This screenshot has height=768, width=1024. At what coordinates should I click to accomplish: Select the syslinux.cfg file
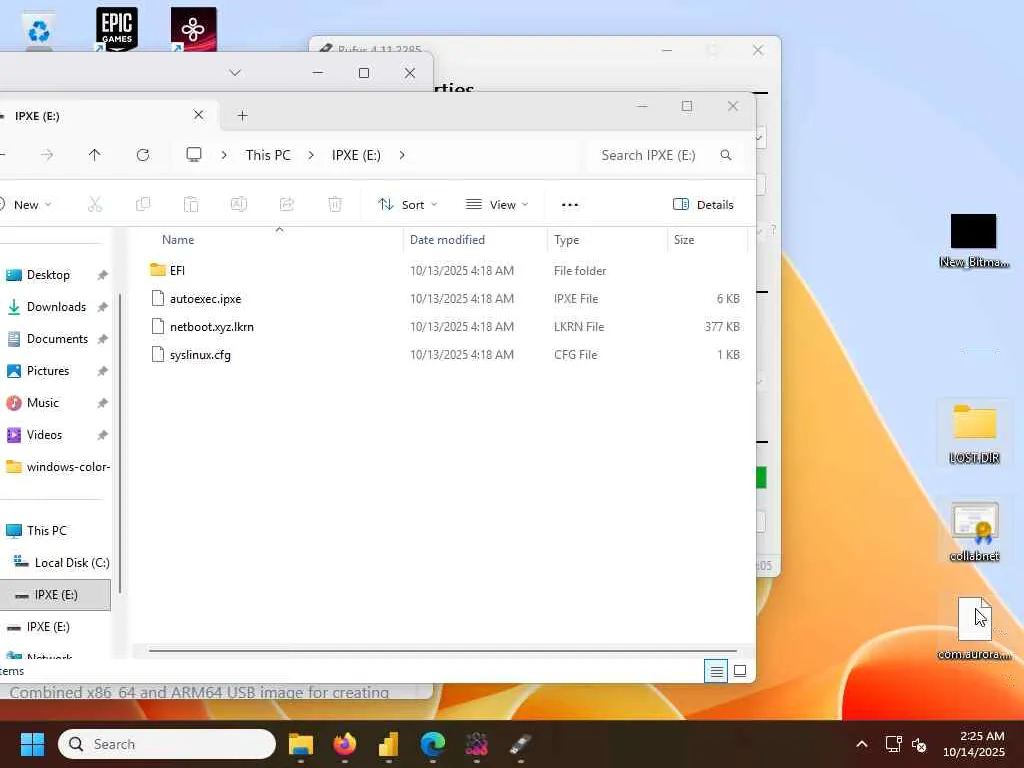click(x=200, y=355)
